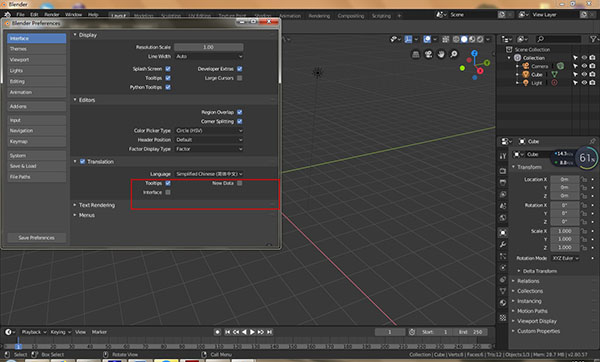Click the camera view icon in viewport
Viewport: 600px width, 362px height.
point(428,54)
